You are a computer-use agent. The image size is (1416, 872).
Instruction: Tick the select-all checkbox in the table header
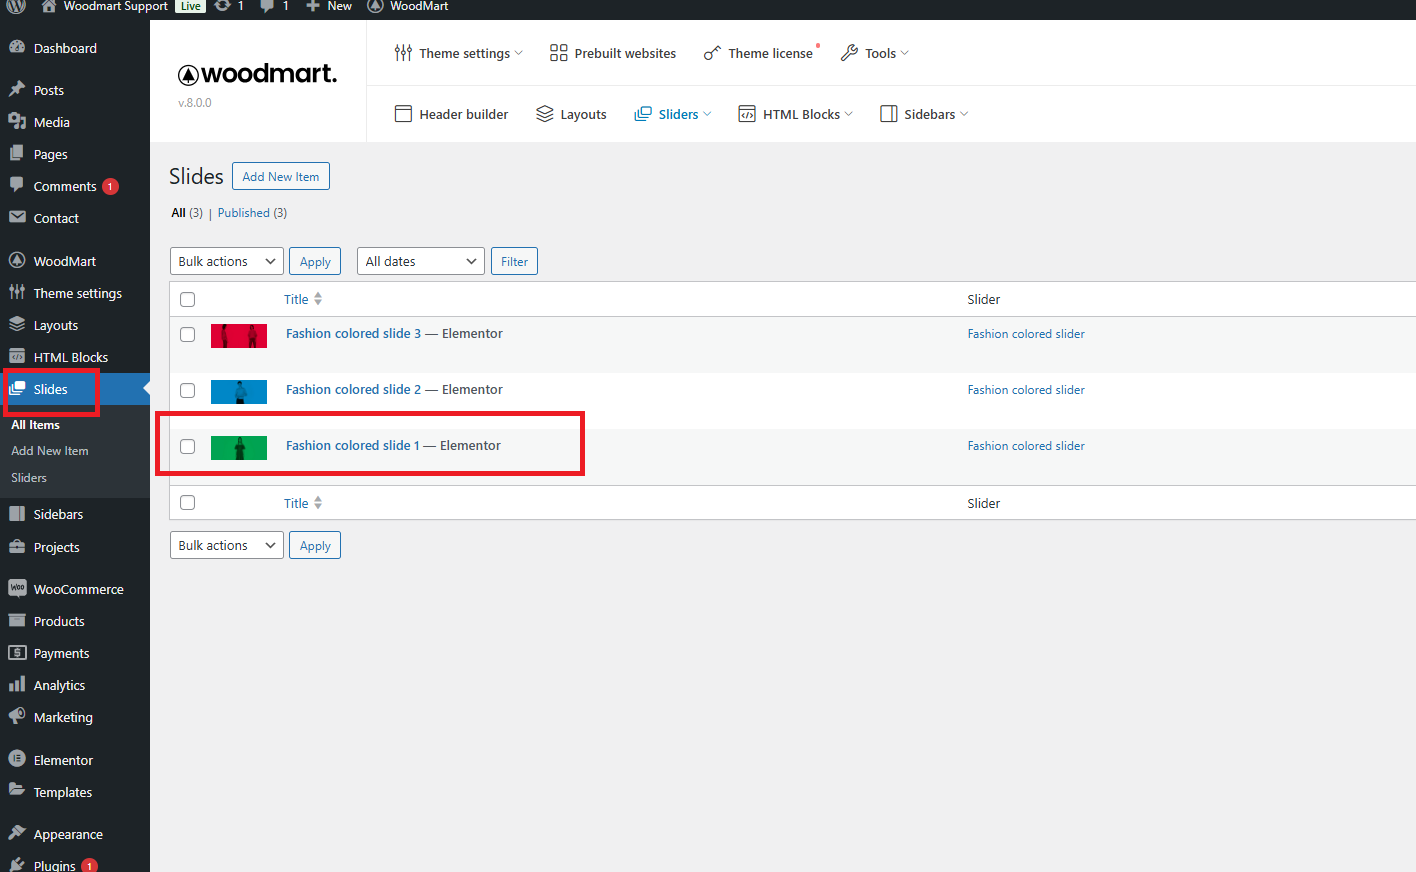(x=187, y=299)
